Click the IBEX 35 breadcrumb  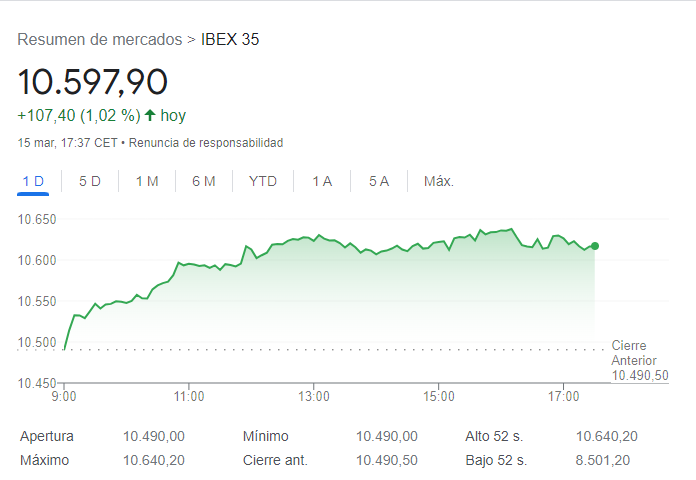click(x=230, y=40)
